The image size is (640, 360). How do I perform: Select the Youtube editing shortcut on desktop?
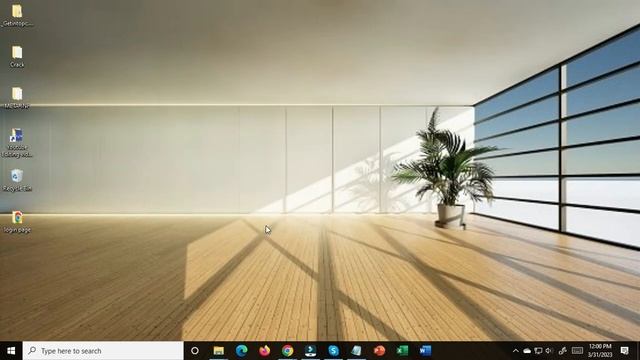tap(17, 143)
